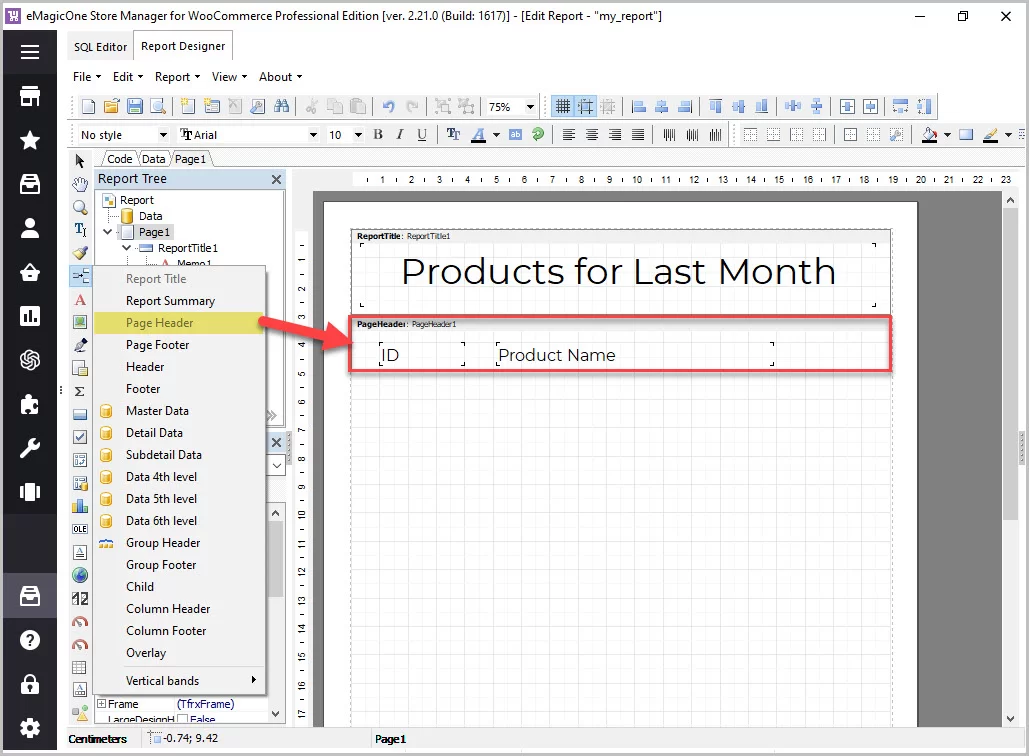Open the Arial font name dropdown
The image size is (1029, 756).
(x=313, y=135)
